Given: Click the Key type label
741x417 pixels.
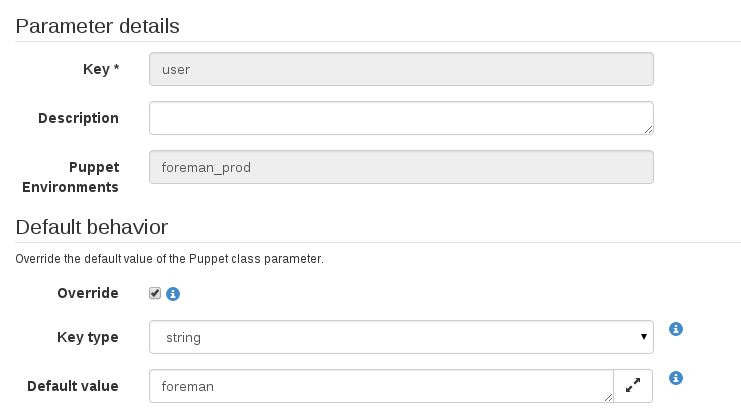Looking at the screenshot, I should click(x=88, y=337).
